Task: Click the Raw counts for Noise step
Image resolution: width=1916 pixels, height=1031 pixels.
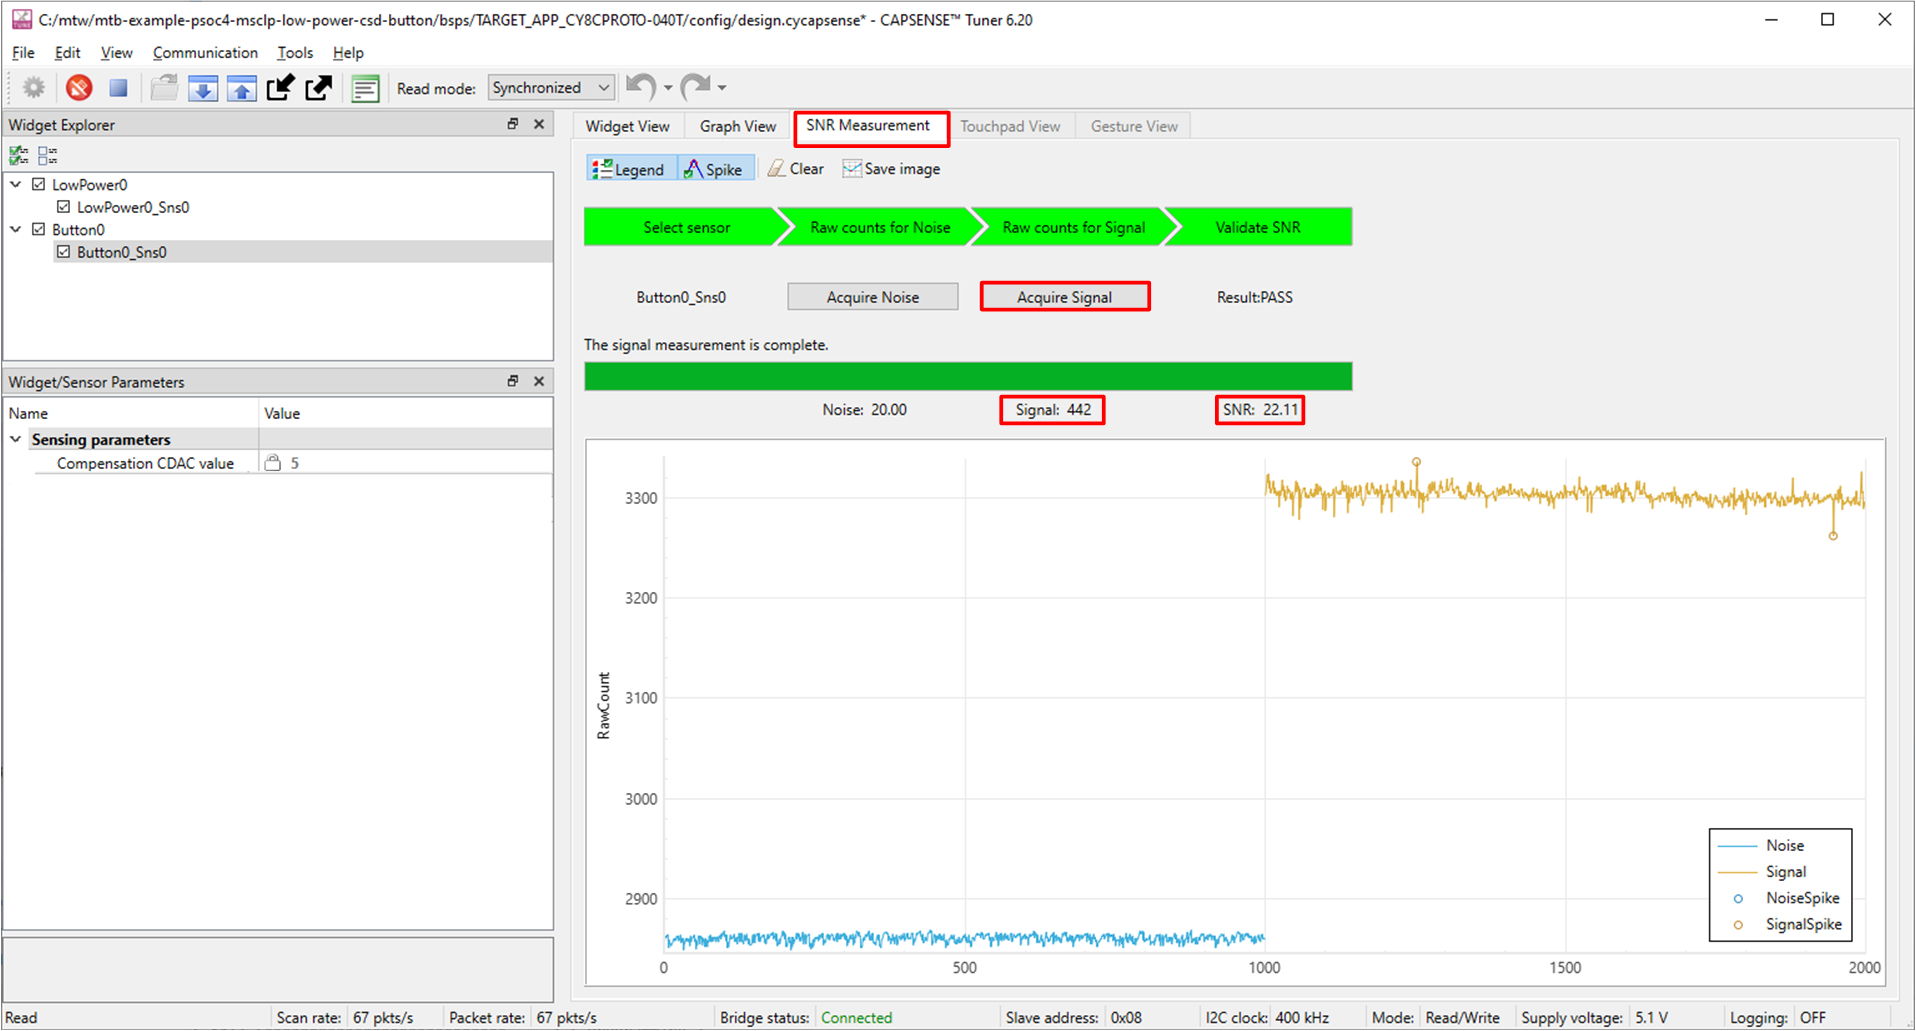Action: coord(878,227)
